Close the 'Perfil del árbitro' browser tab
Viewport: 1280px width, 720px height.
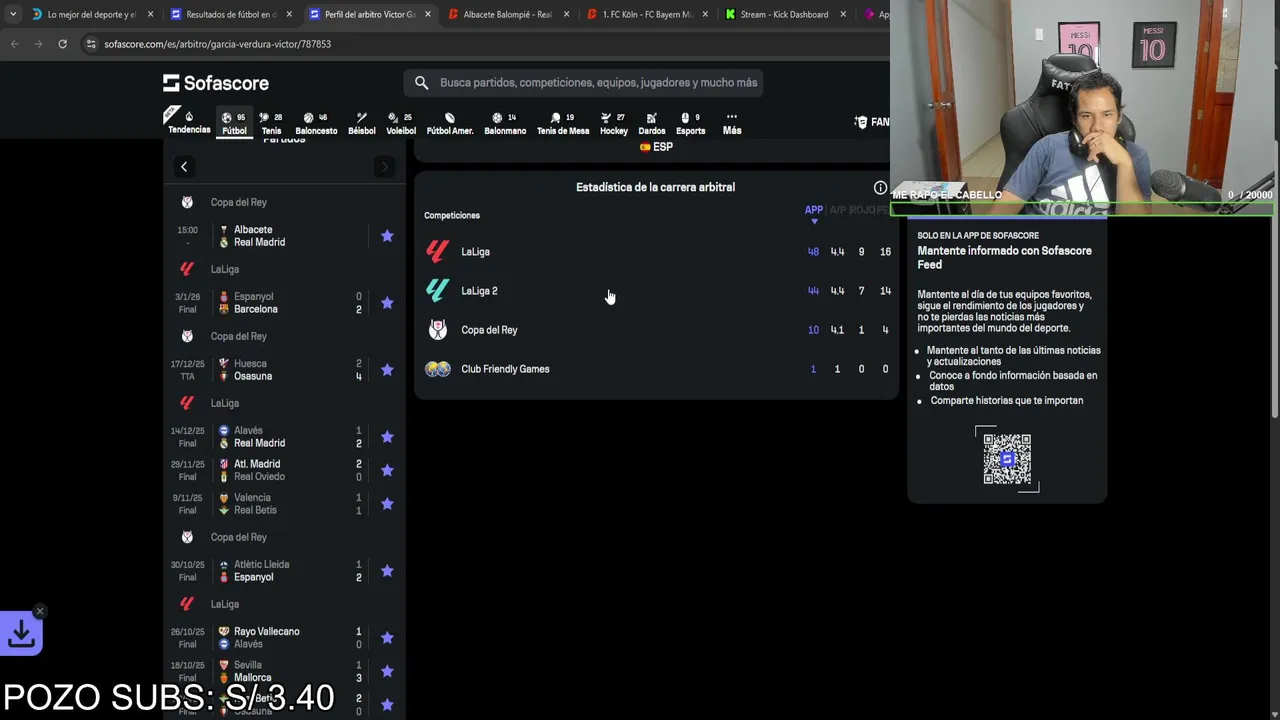[427, 14]
